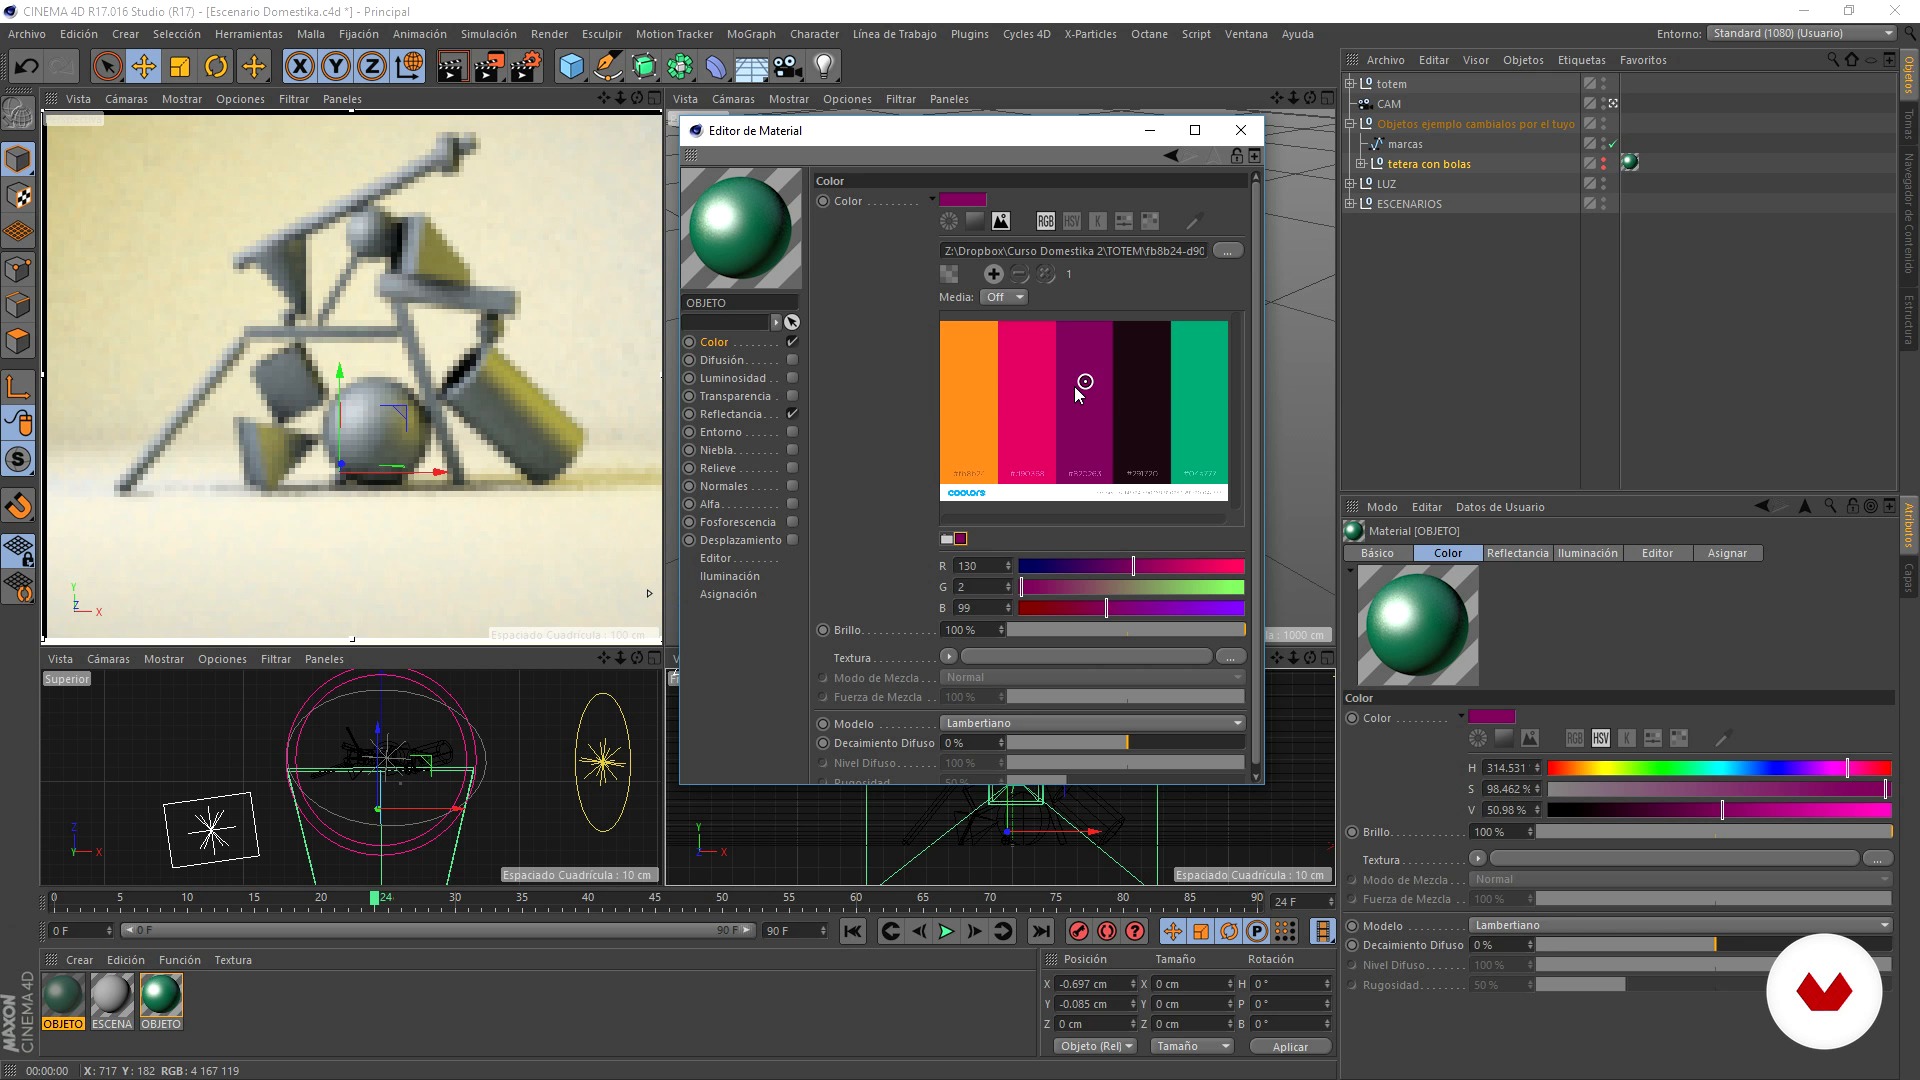The height and width of the screenshot is (1080, 1920).
Task: Switch to Reflectancia tab in Attributes panel
Action: (1517, 553)
